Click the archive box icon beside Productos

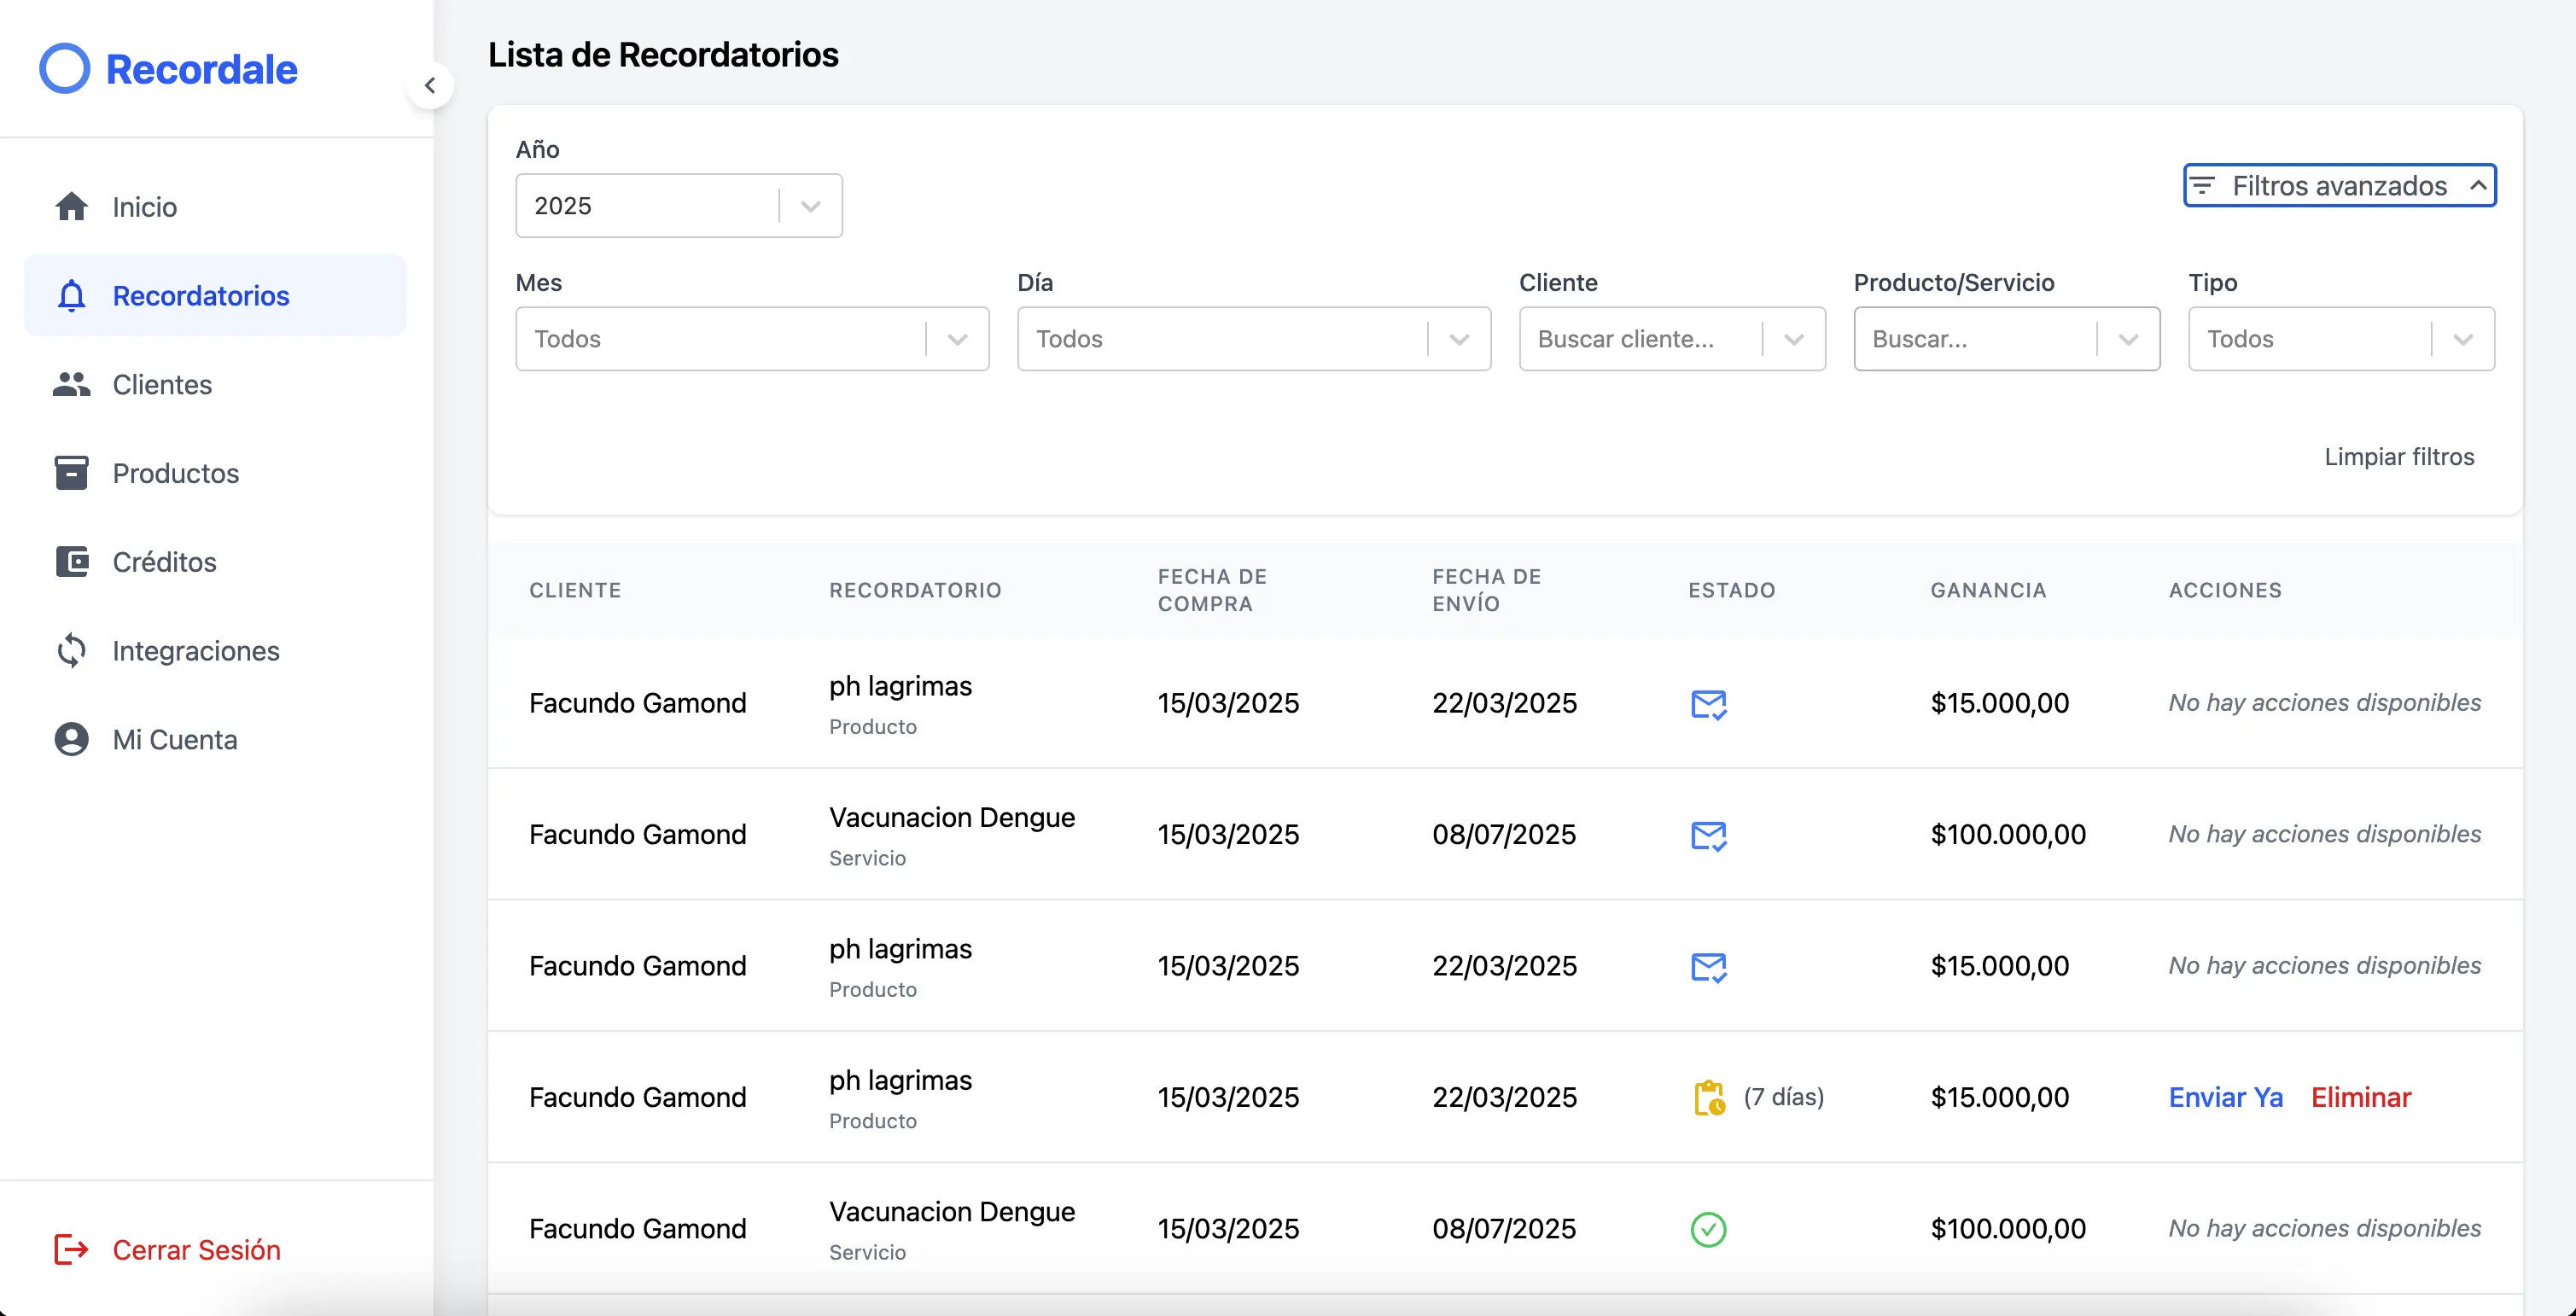pos(71,473)
